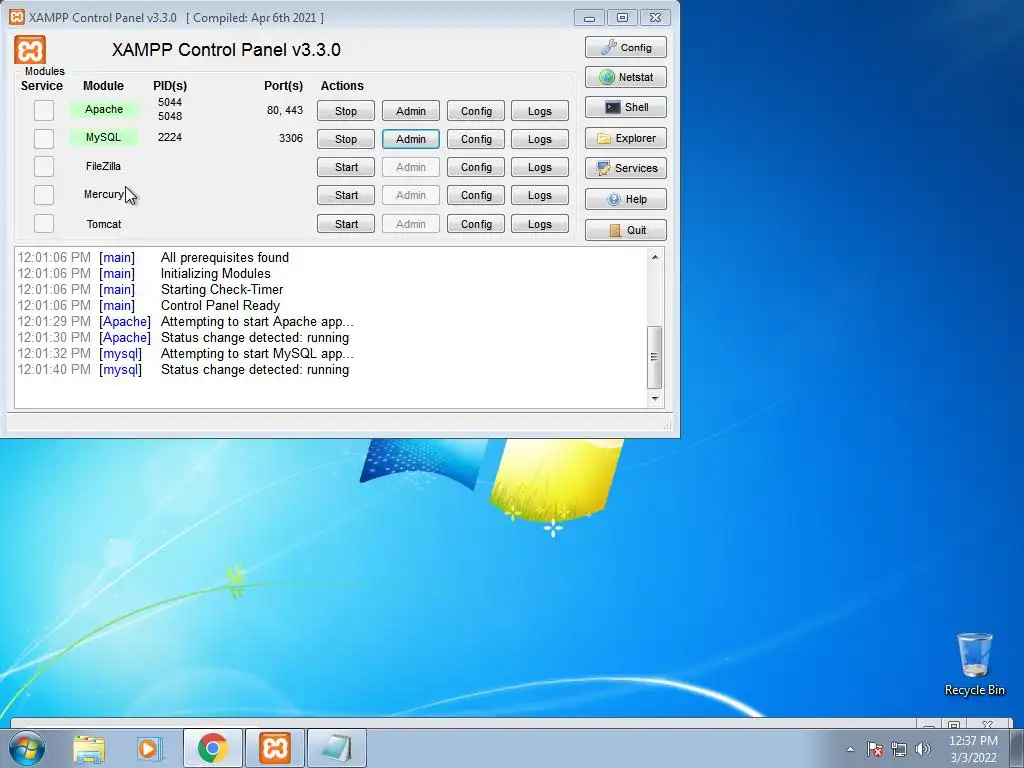Click the XAMPP logo in the panel header
Screen dimensions: 1024x768
pyautogui.click(x=30, y=50)
